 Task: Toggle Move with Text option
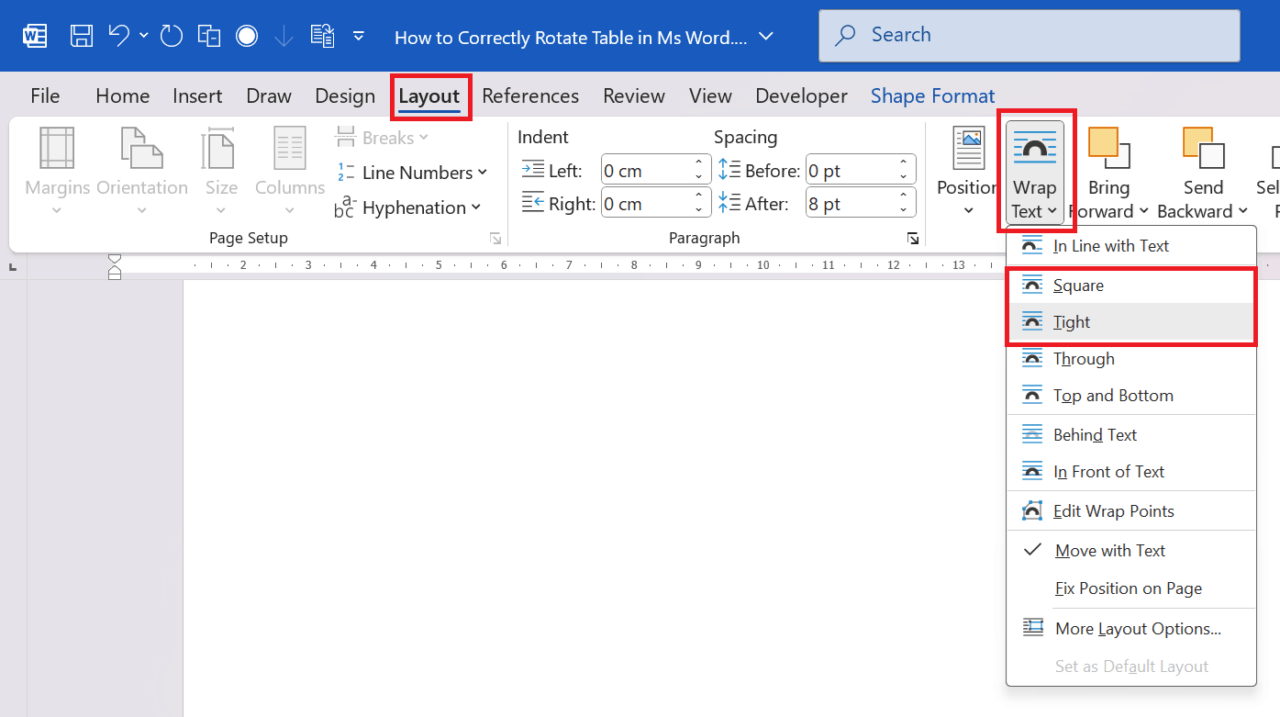[x=1110, y=550]
